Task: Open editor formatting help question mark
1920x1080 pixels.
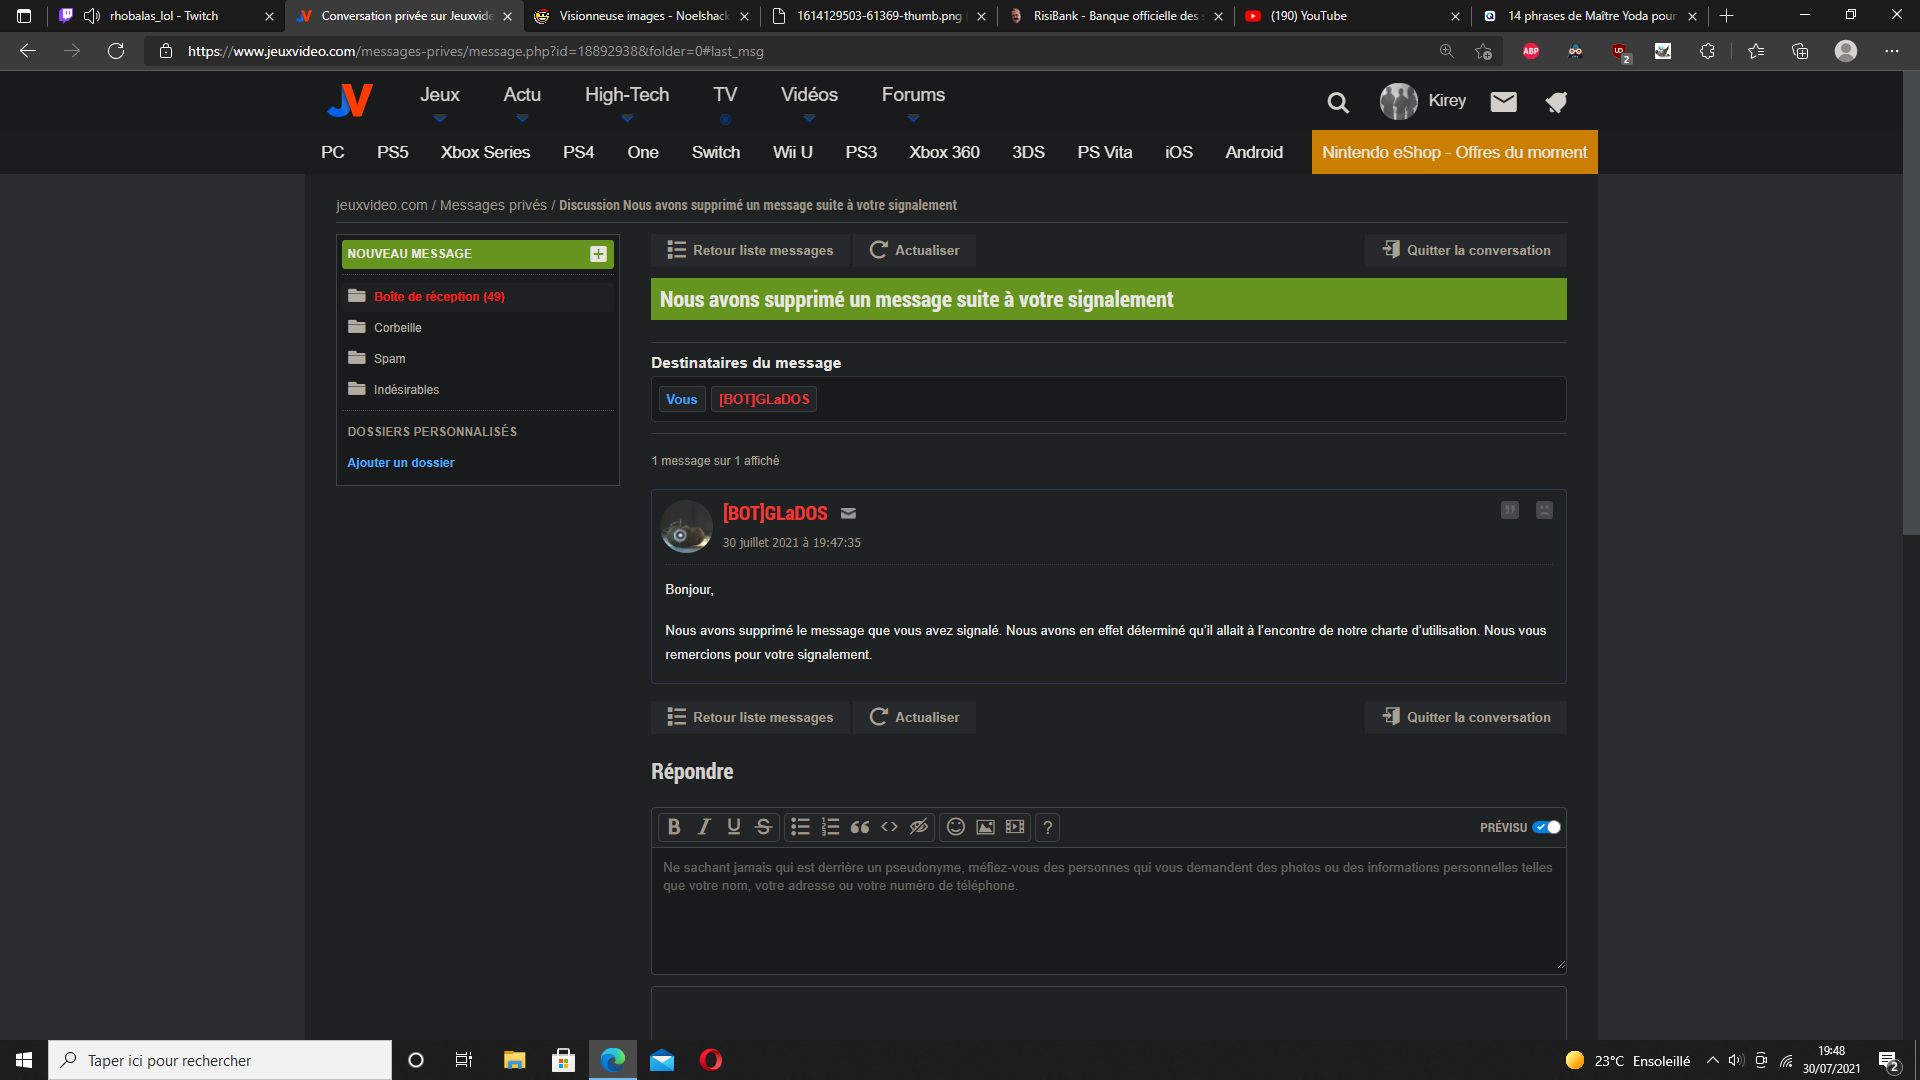Action: click(1048, 827)
